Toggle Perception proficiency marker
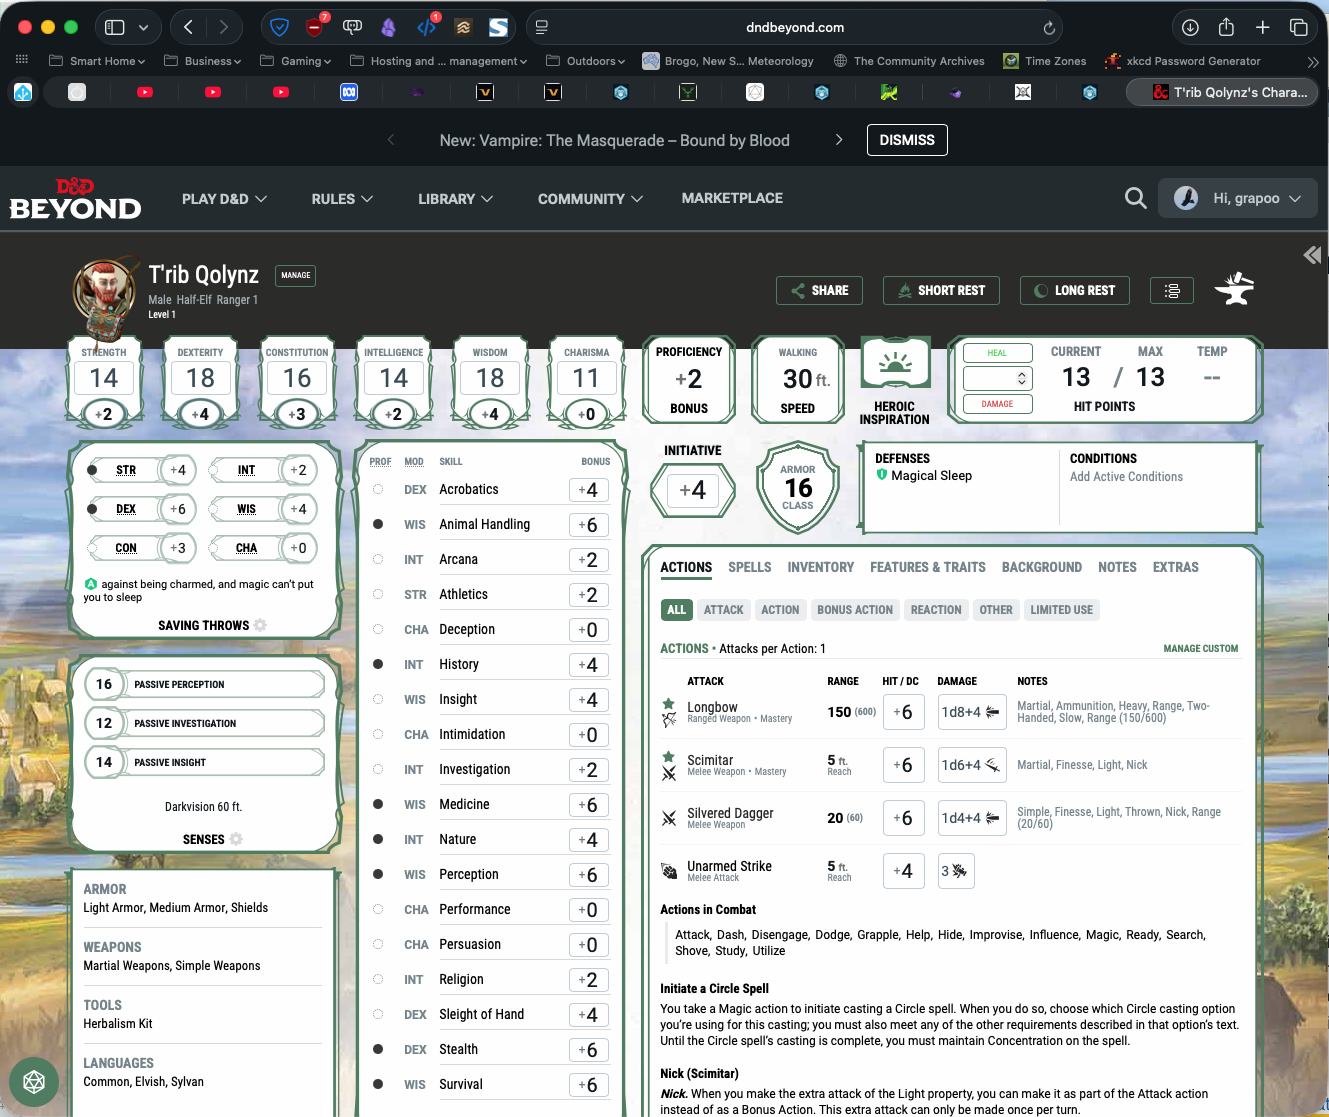The width and height of the screenshot is (1329, 1117). (378, 874)
